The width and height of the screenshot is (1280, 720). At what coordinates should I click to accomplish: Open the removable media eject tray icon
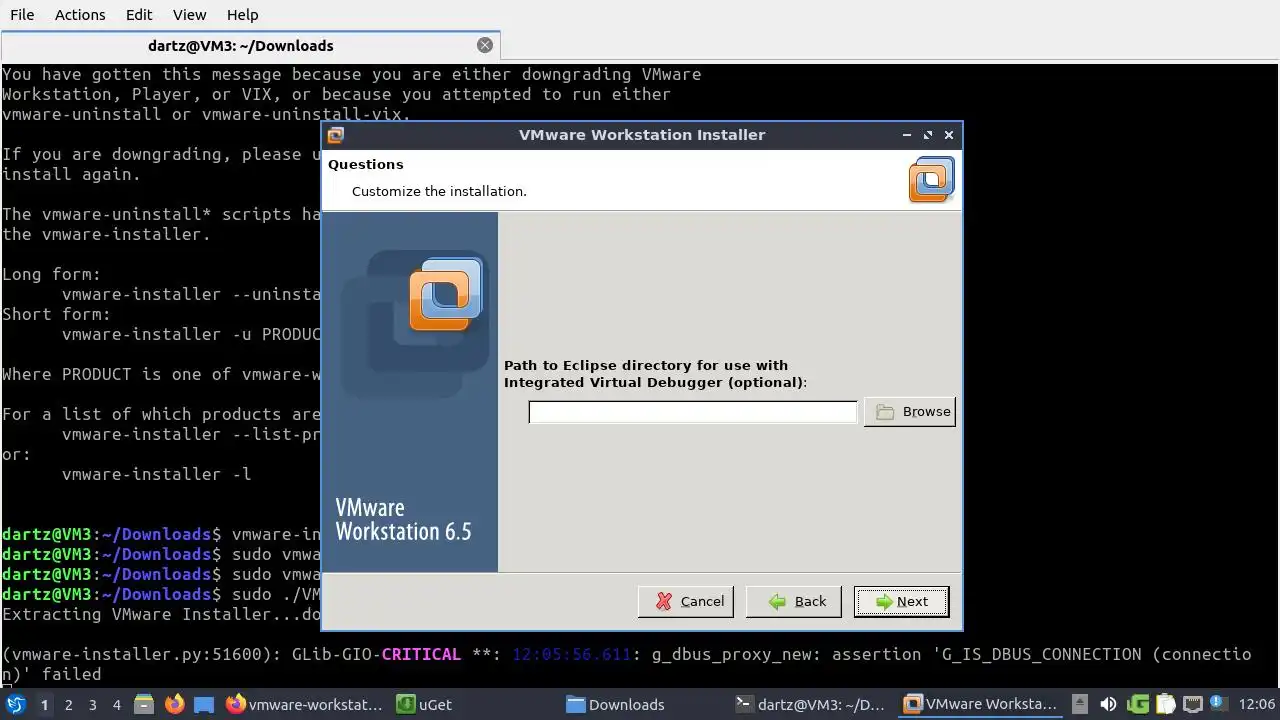1080,705
